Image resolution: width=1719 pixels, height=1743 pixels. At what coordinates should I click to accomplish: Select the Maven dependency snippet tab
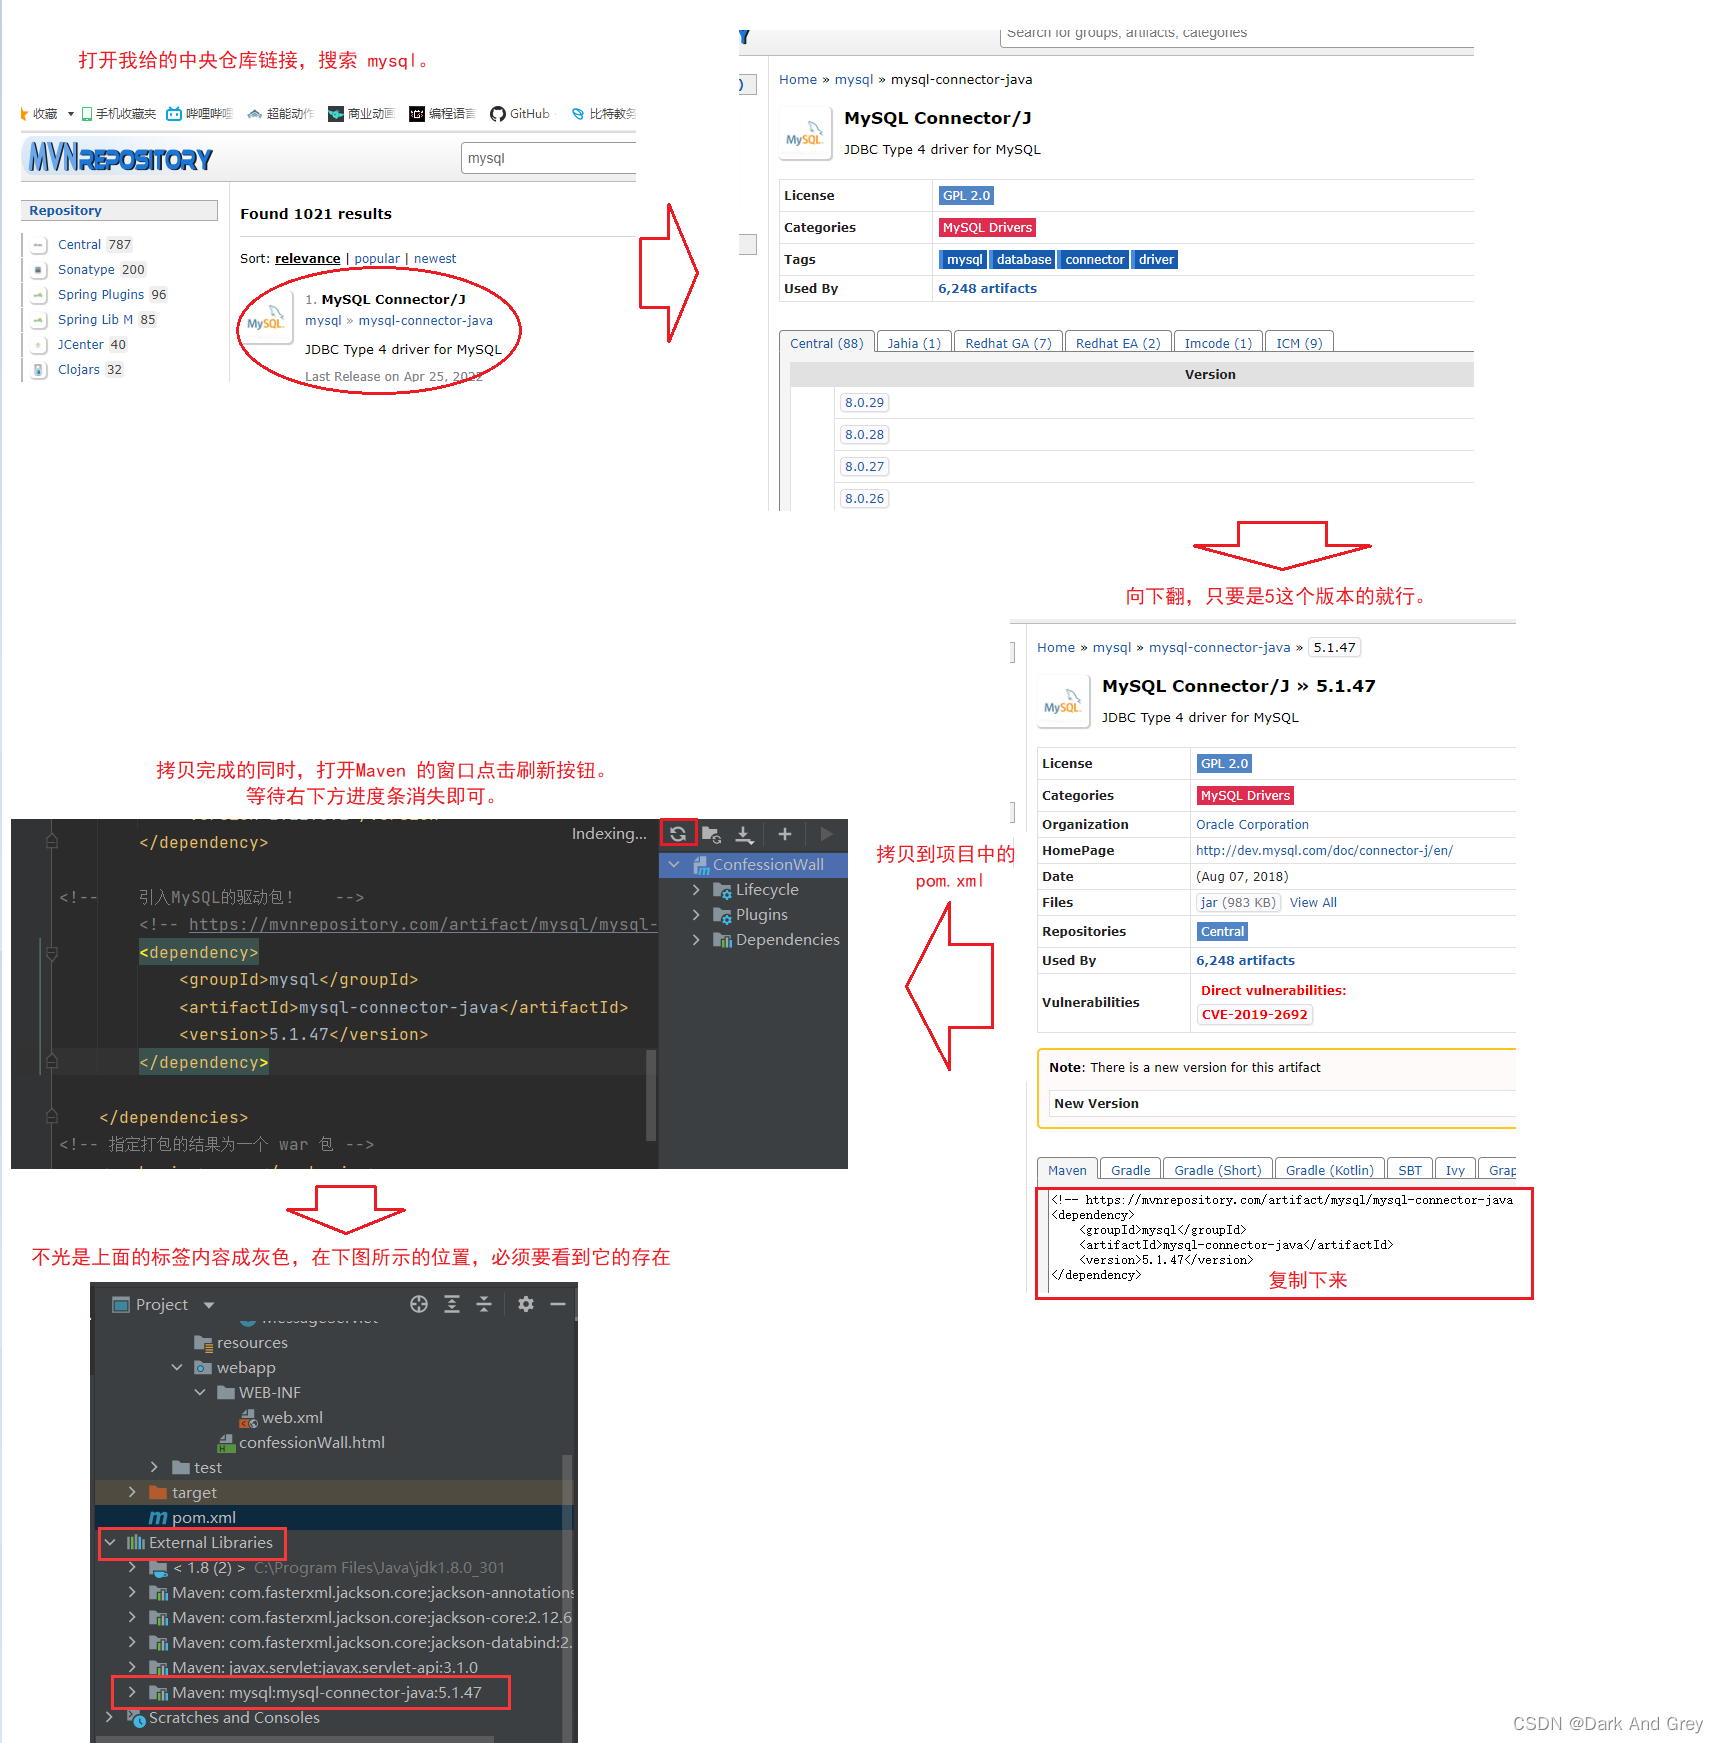tap(1067, 1170)
